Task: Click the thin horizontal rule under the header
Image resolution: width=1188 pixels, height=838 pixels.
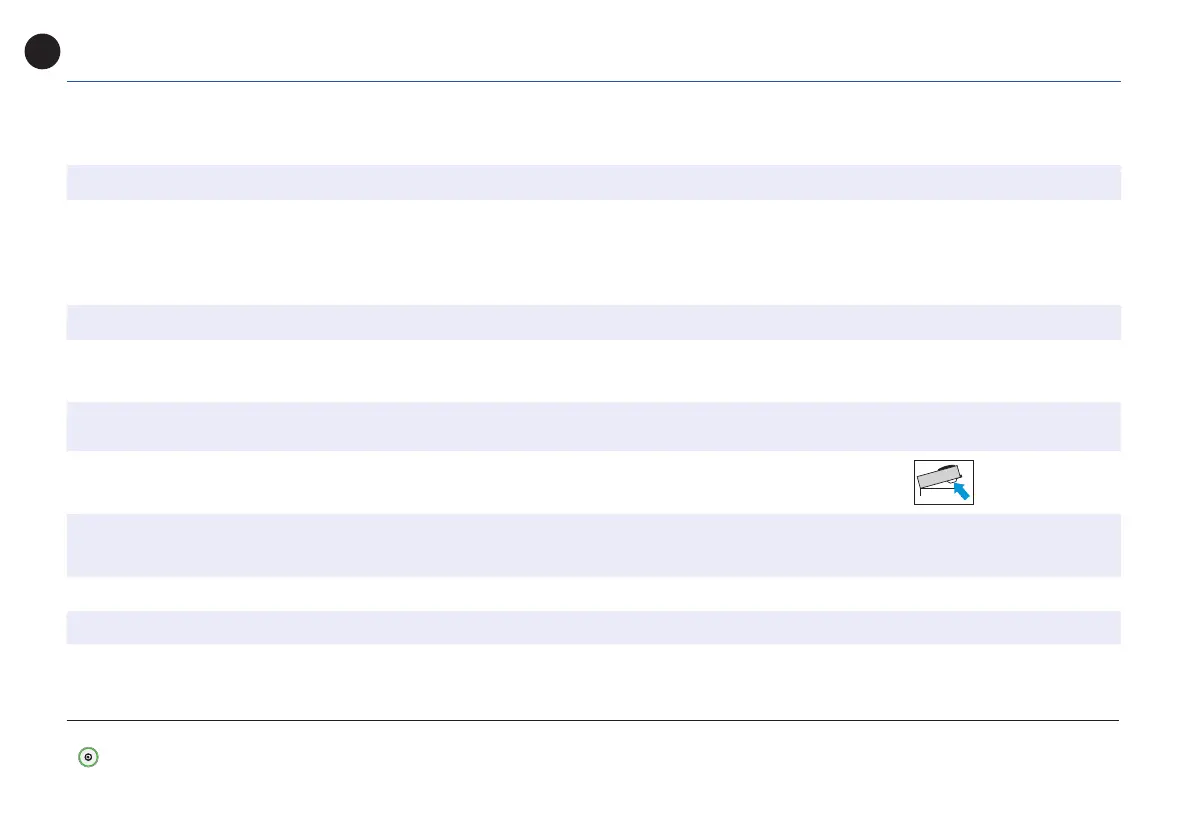Action: (593, 81)
